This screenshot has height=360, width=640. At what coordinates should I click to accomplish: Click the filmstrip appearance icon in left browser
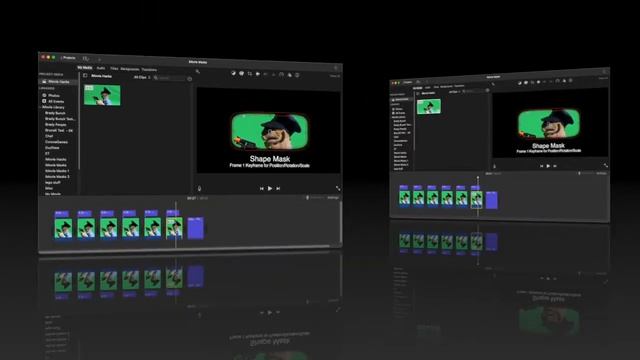point(189,79)
